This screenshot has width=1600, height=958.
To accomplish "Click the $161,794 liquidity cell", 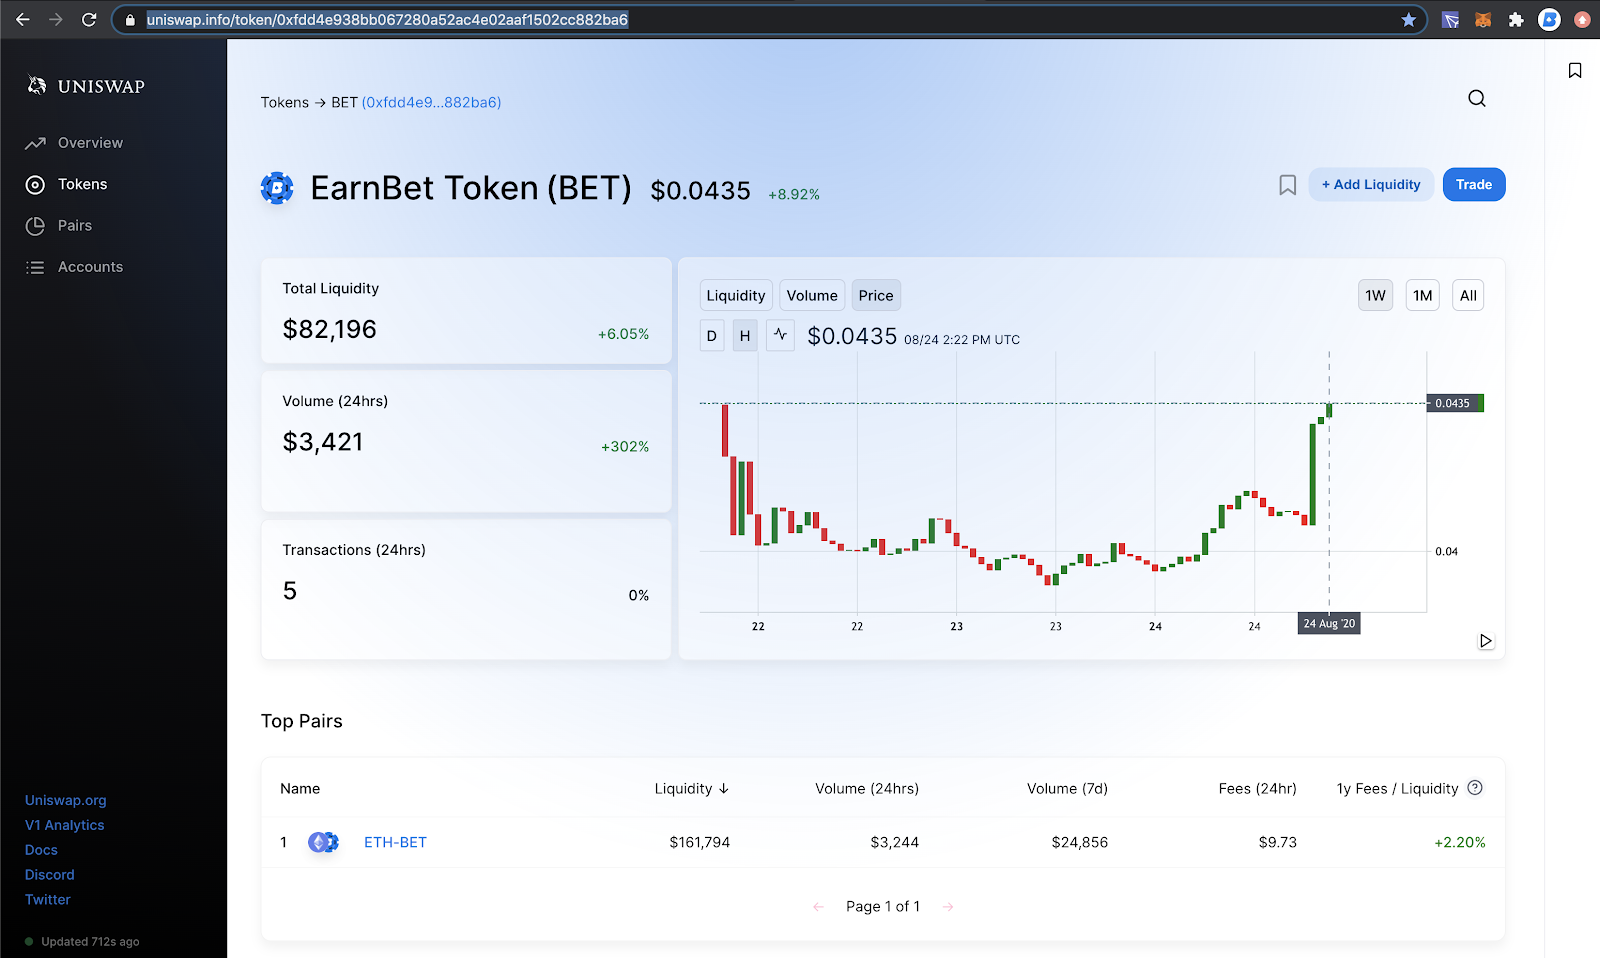I will tap(700, 842).
